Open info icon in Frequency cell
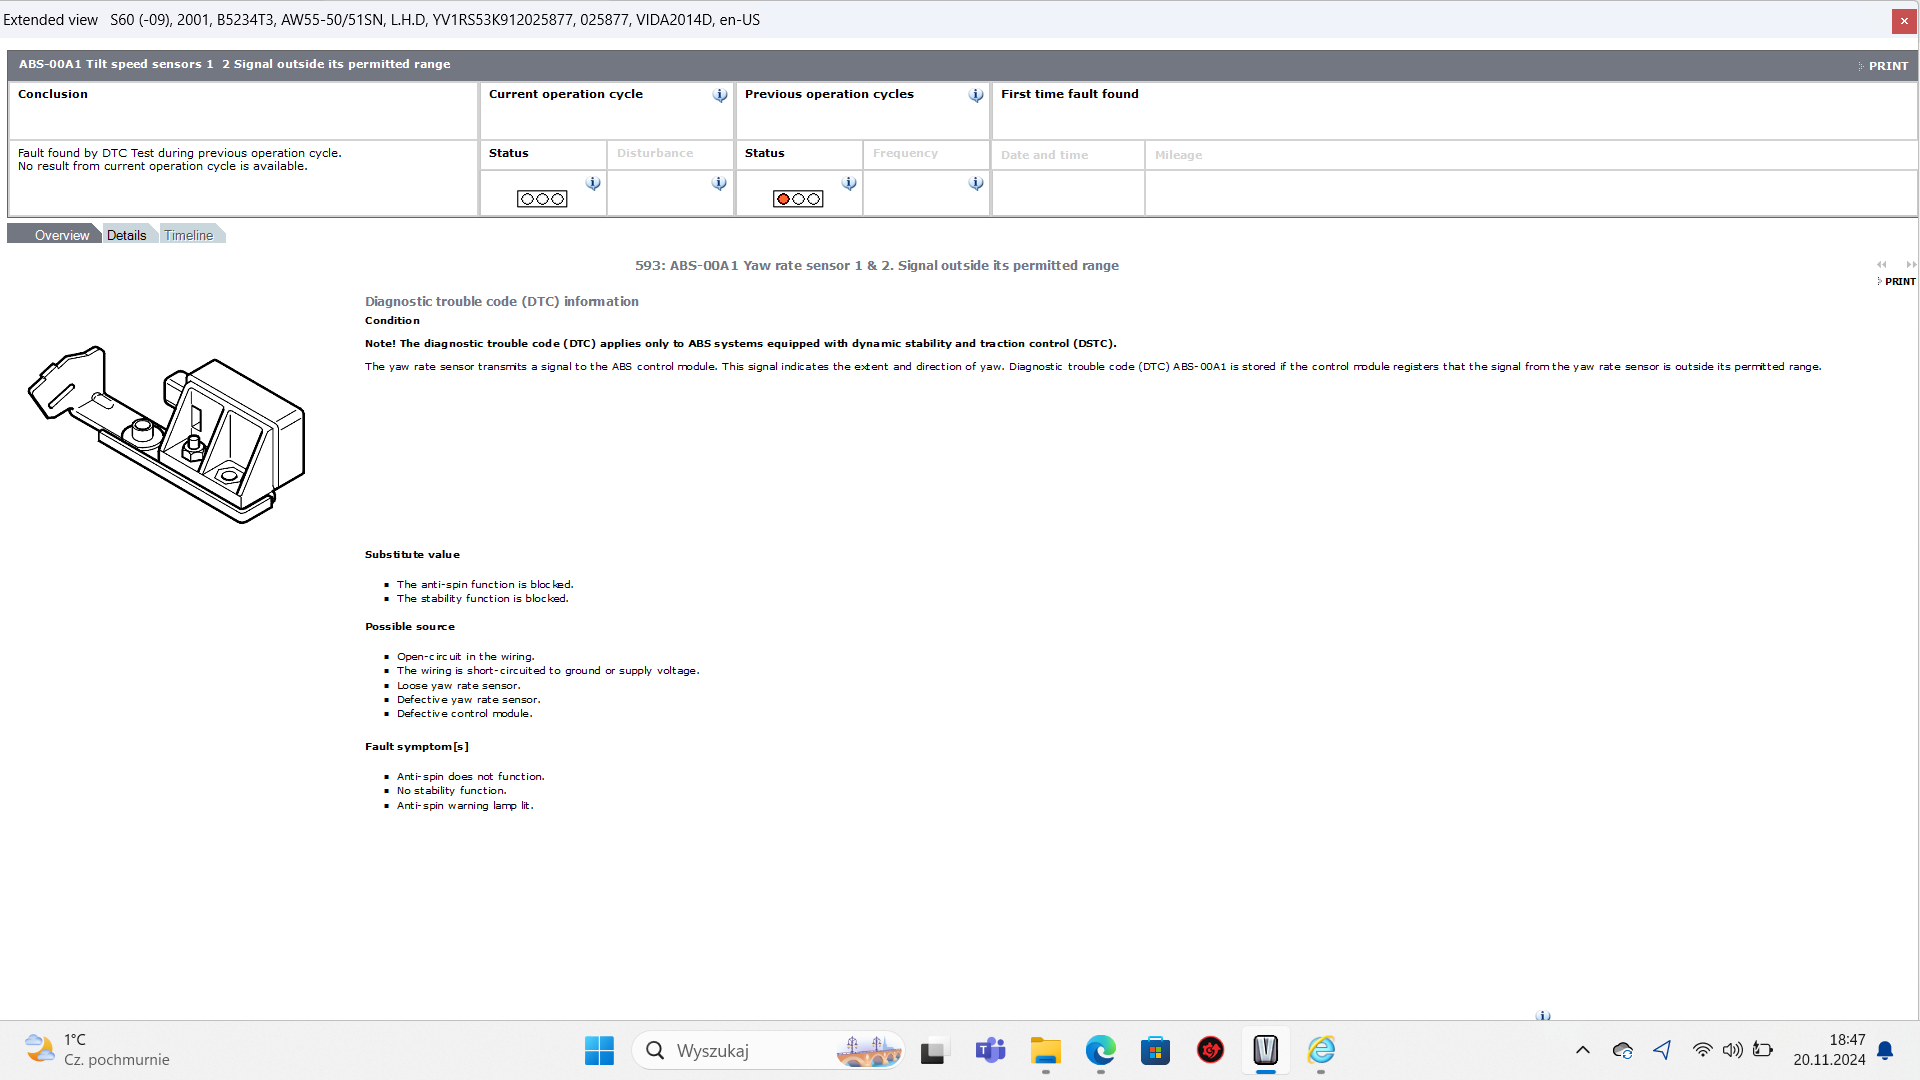Image resolution: width=1920 pixels, height=1080 pixels. coord(976,183)
